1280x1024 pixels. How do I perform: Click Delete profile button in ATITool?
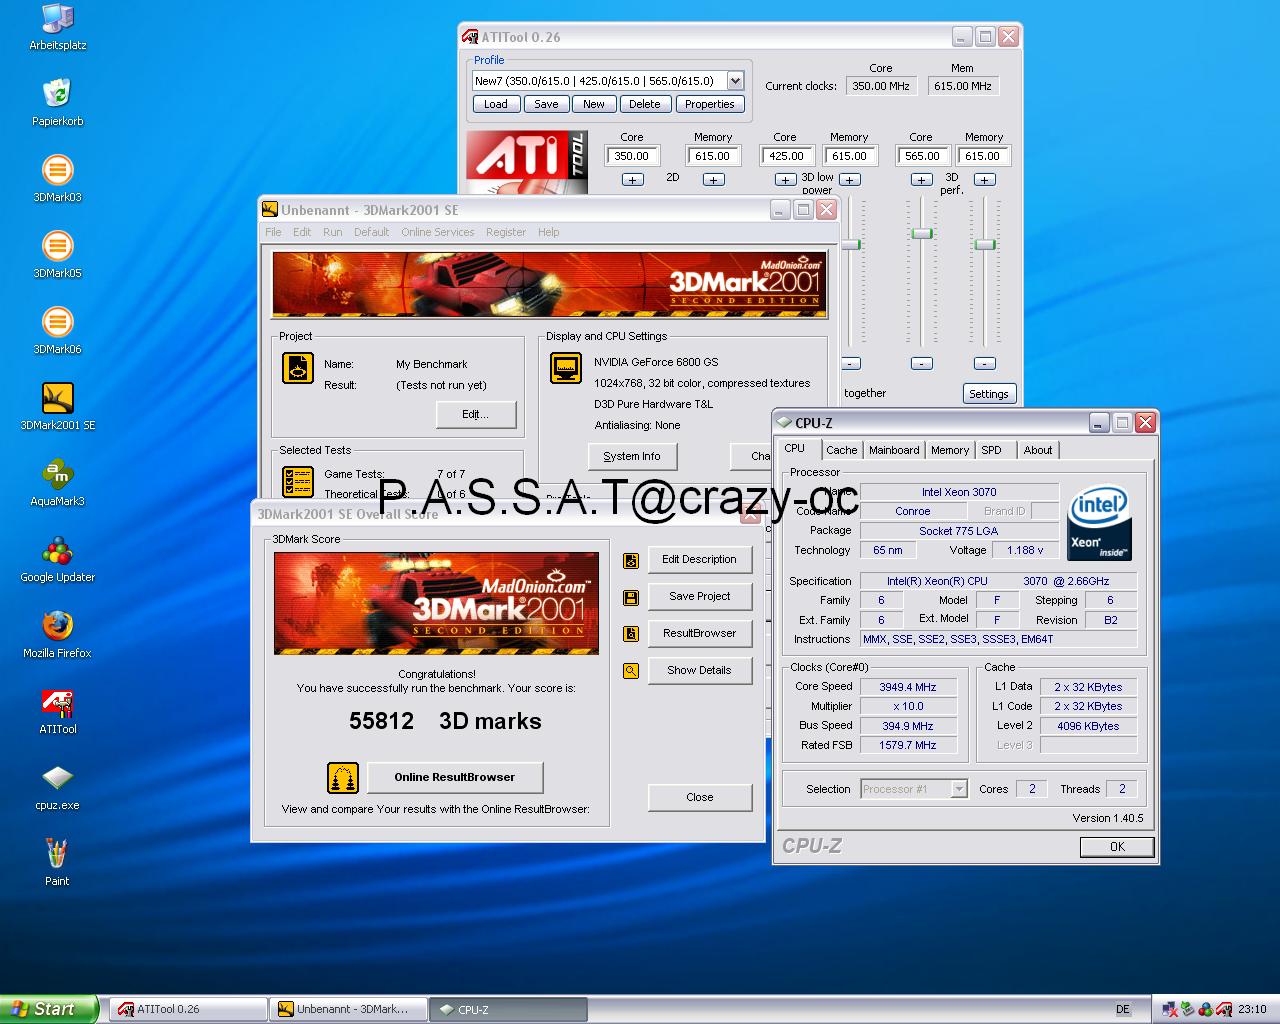click(x=645, y=104)
